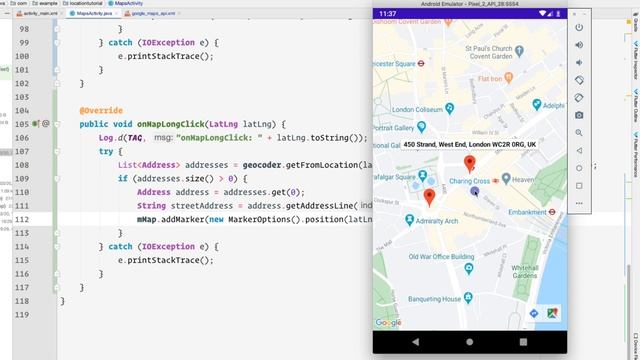Tap the London Coliseum place pin
Viewport: 640px width, 360px height.
click(449, 109)
